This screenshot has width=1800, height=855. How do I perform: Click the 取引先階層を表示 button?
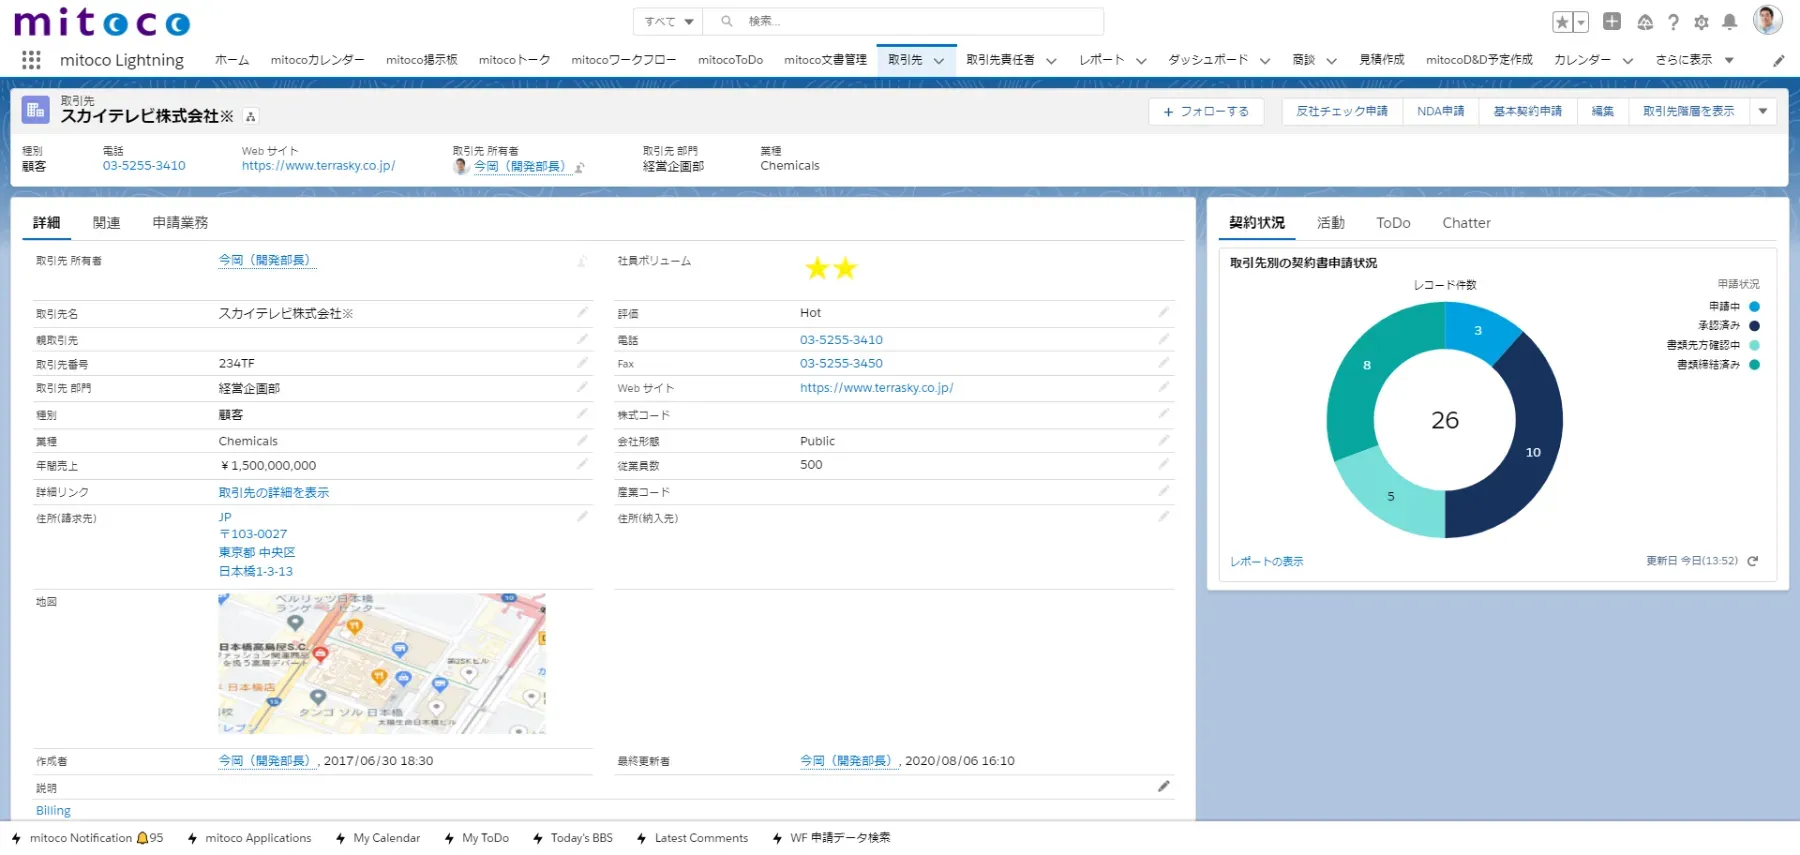(x=1688, y=111)
